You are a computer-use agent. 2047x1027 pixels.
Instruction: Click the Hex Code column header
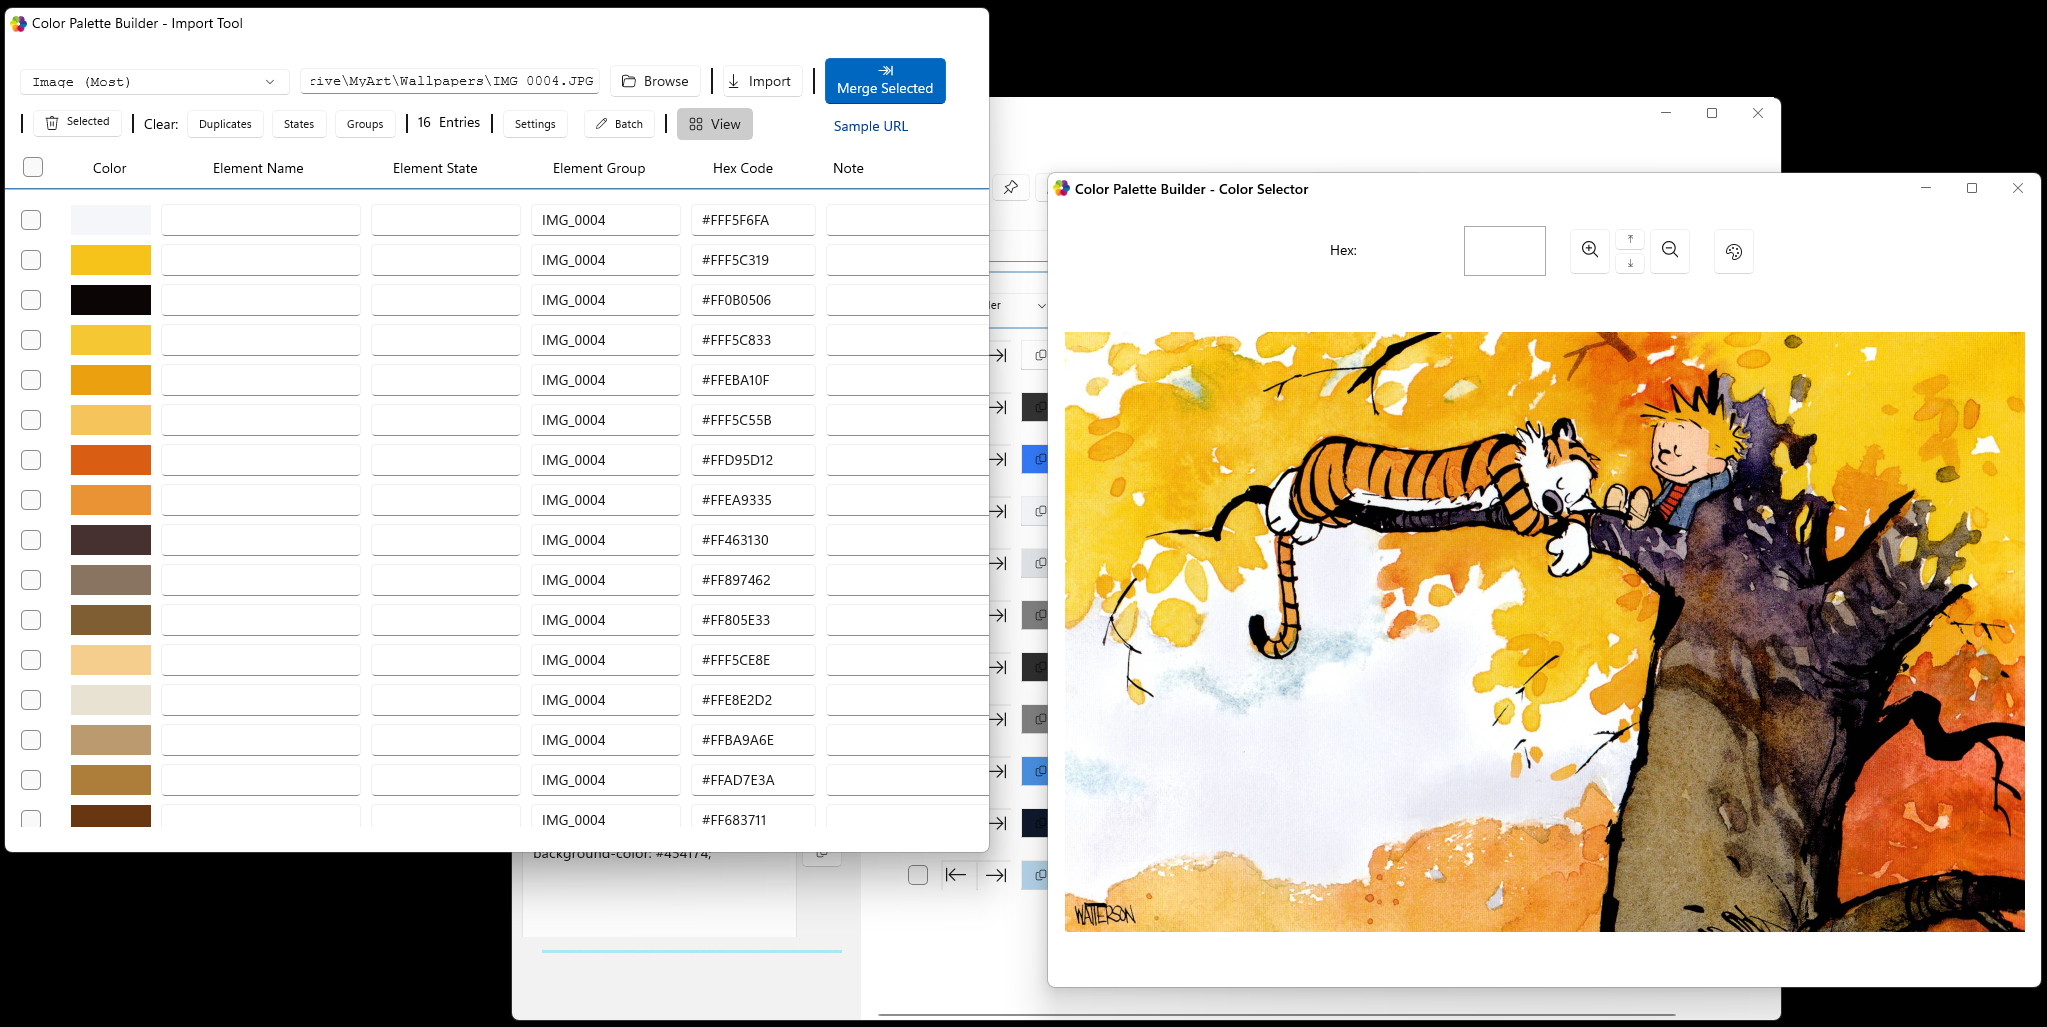pos(743,168)
